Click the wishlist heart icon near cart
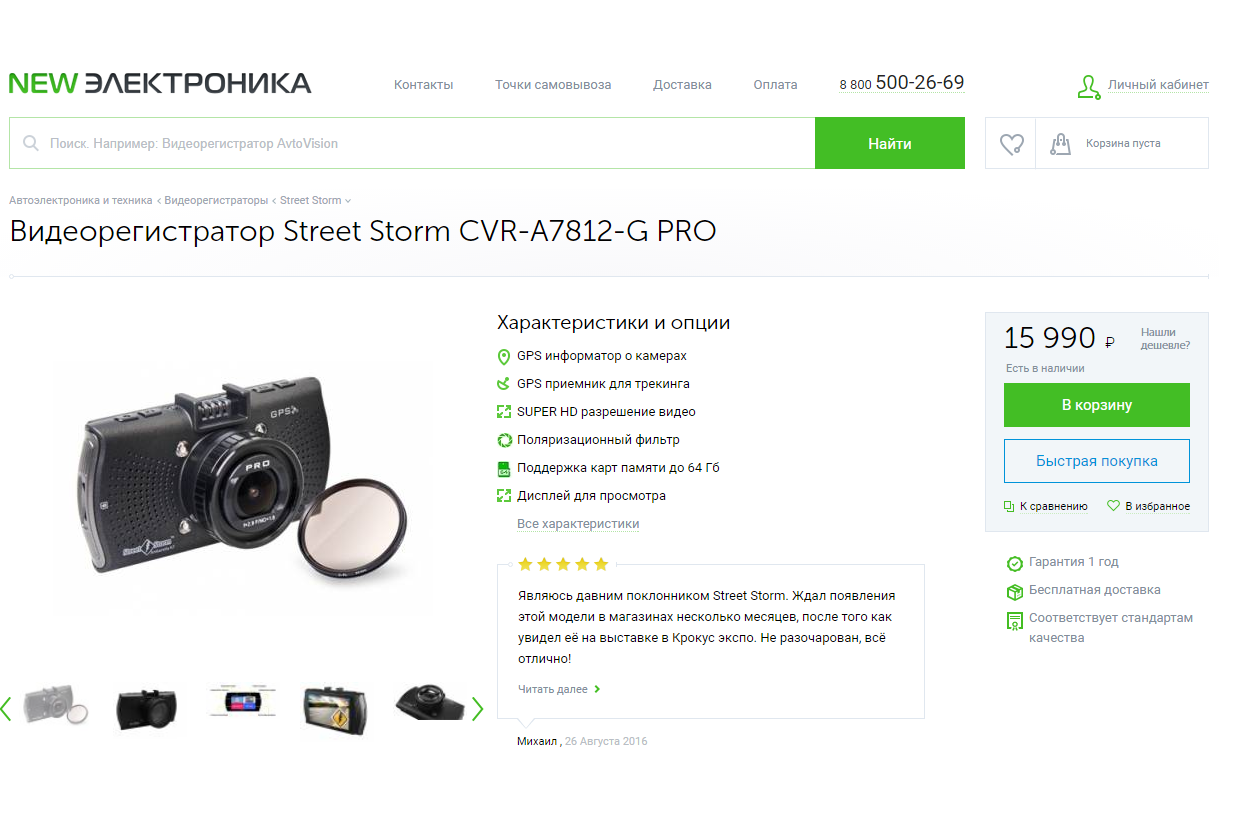1249x820 pixels. click(1012, 144)
